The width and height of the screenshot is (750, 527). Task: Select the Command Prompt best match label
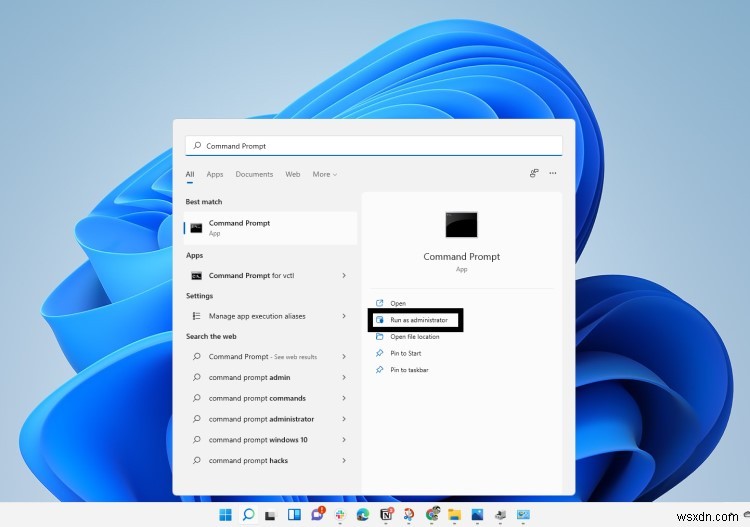[x=239, y=223]
